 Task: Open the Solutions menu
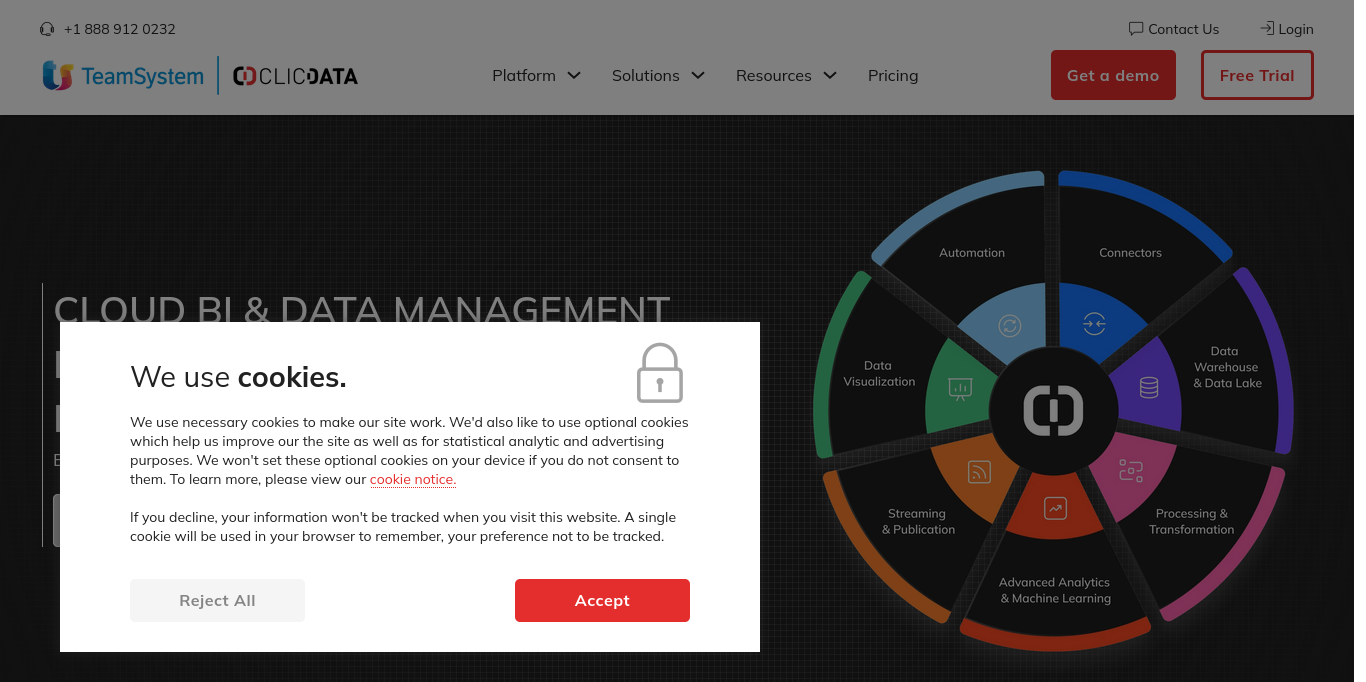click(x=646, y=76)
